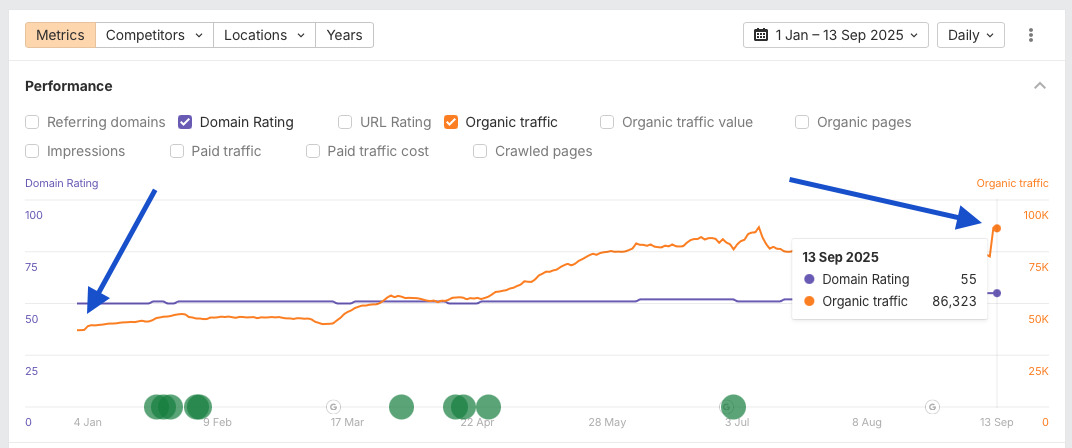Screen dimensions: 1072x448
Task: Open the three-dot more options menu
Action: pyautogui.click(x=1031, y=35)
